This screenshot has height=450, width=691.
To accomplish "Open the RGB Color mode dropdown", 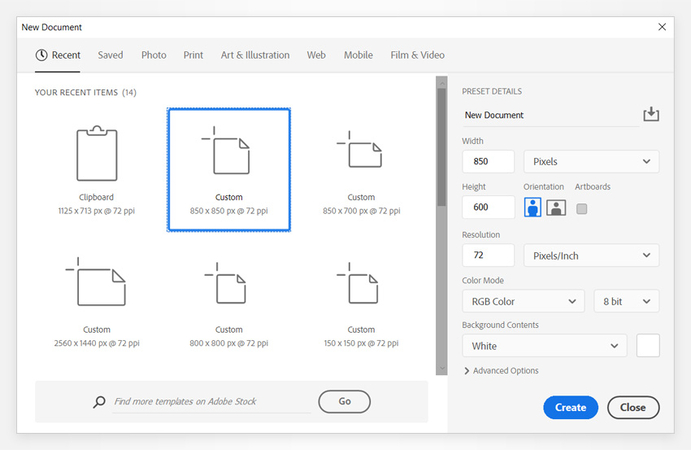I will [523, 301].
